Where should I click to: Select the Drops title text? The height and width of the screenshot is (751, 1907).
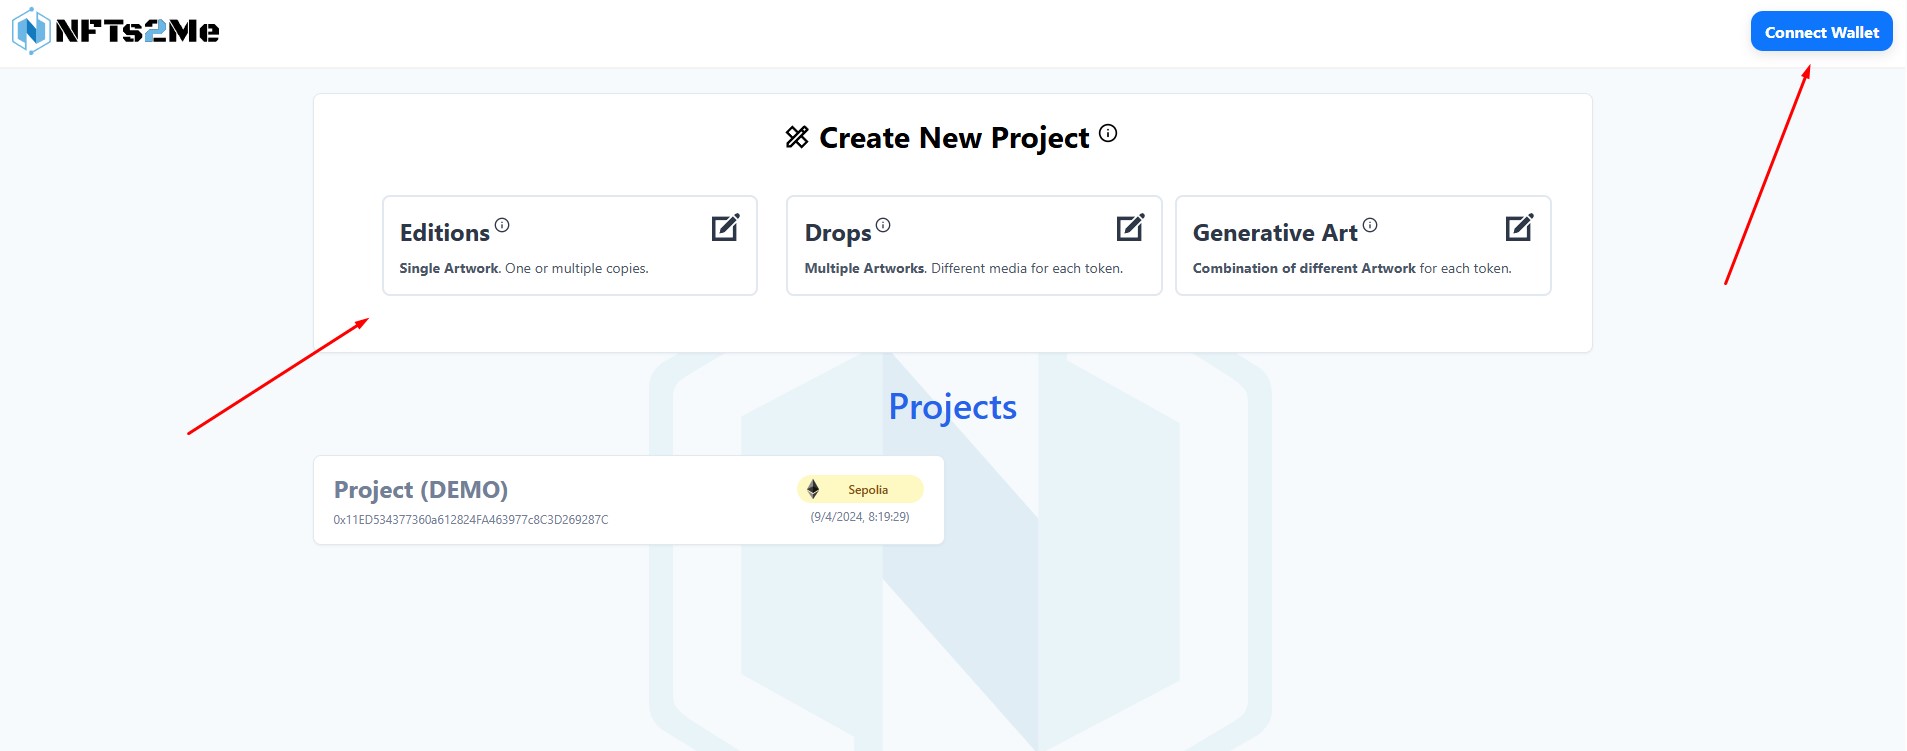[x=837, y=233]
